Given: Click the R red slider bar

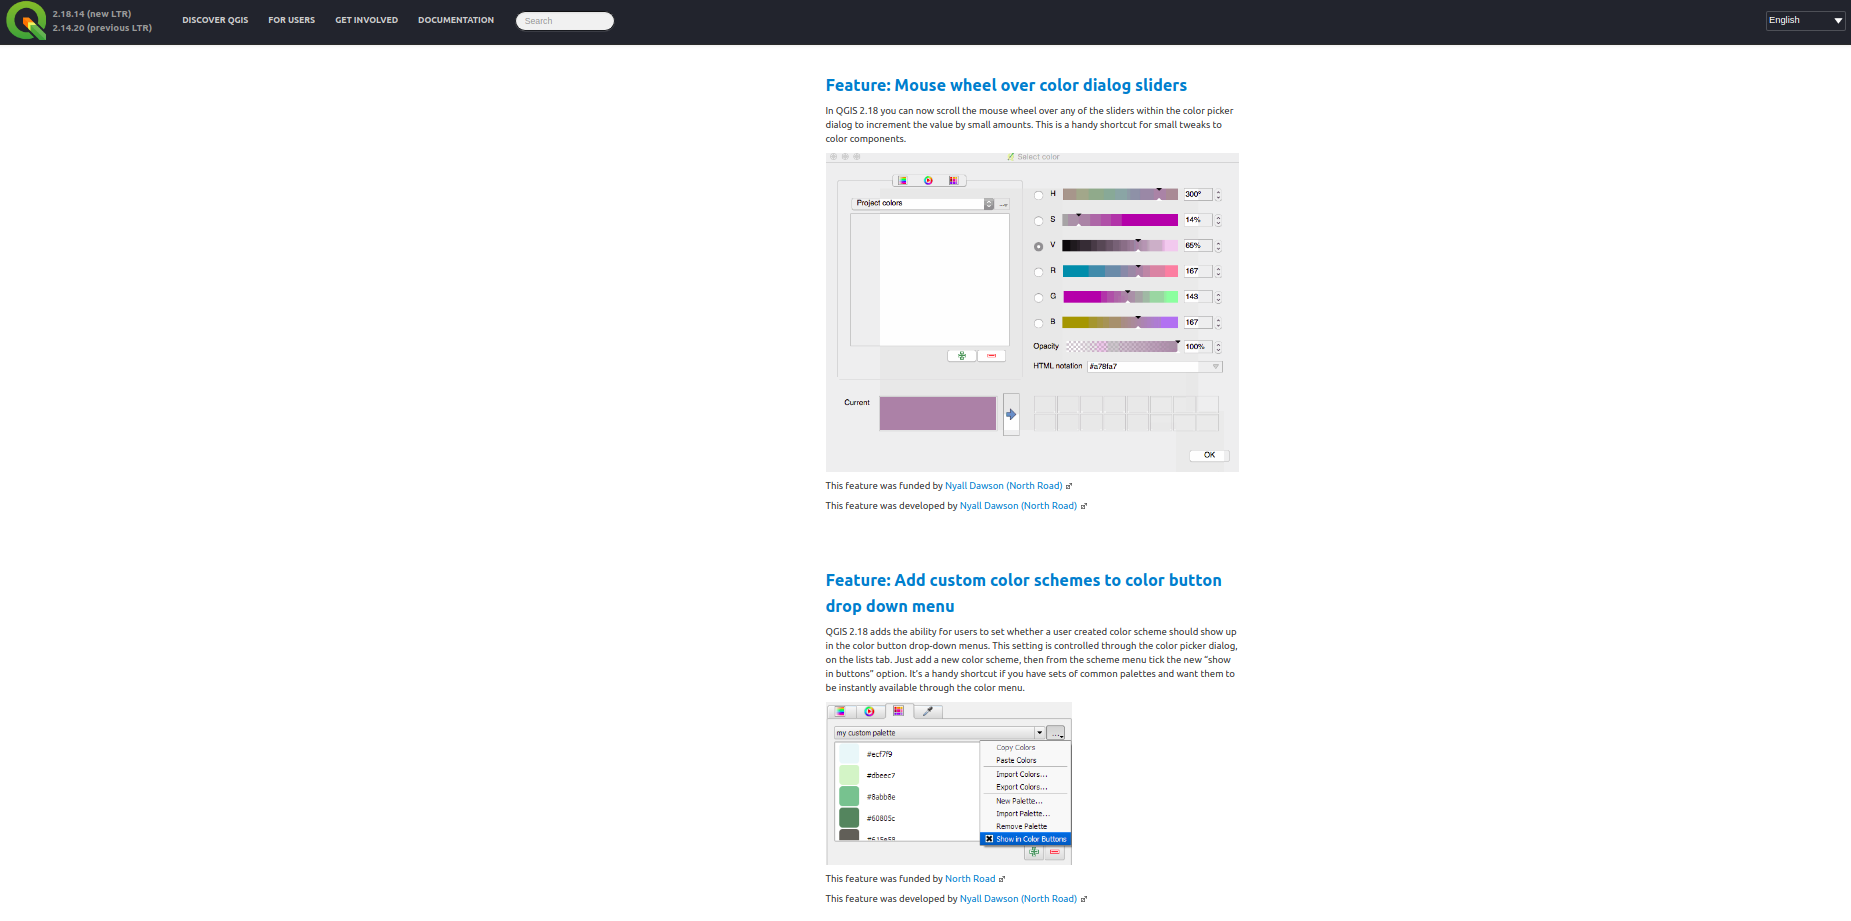Looking at the screenshot, I should tap(1120, 272).
